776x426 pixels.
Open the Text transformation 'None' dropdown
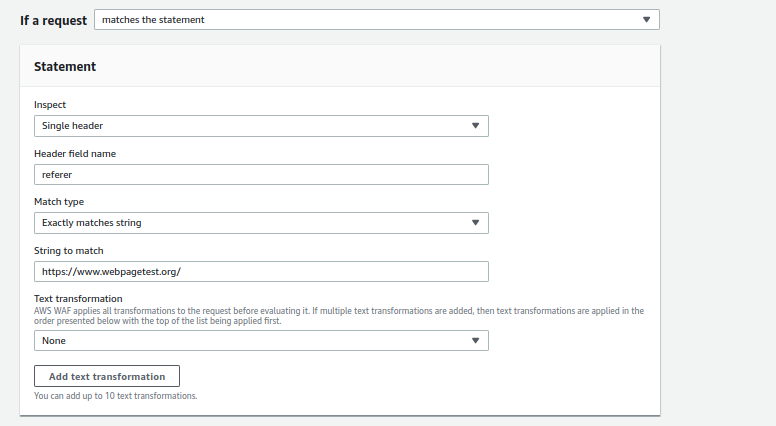[261, 341]
